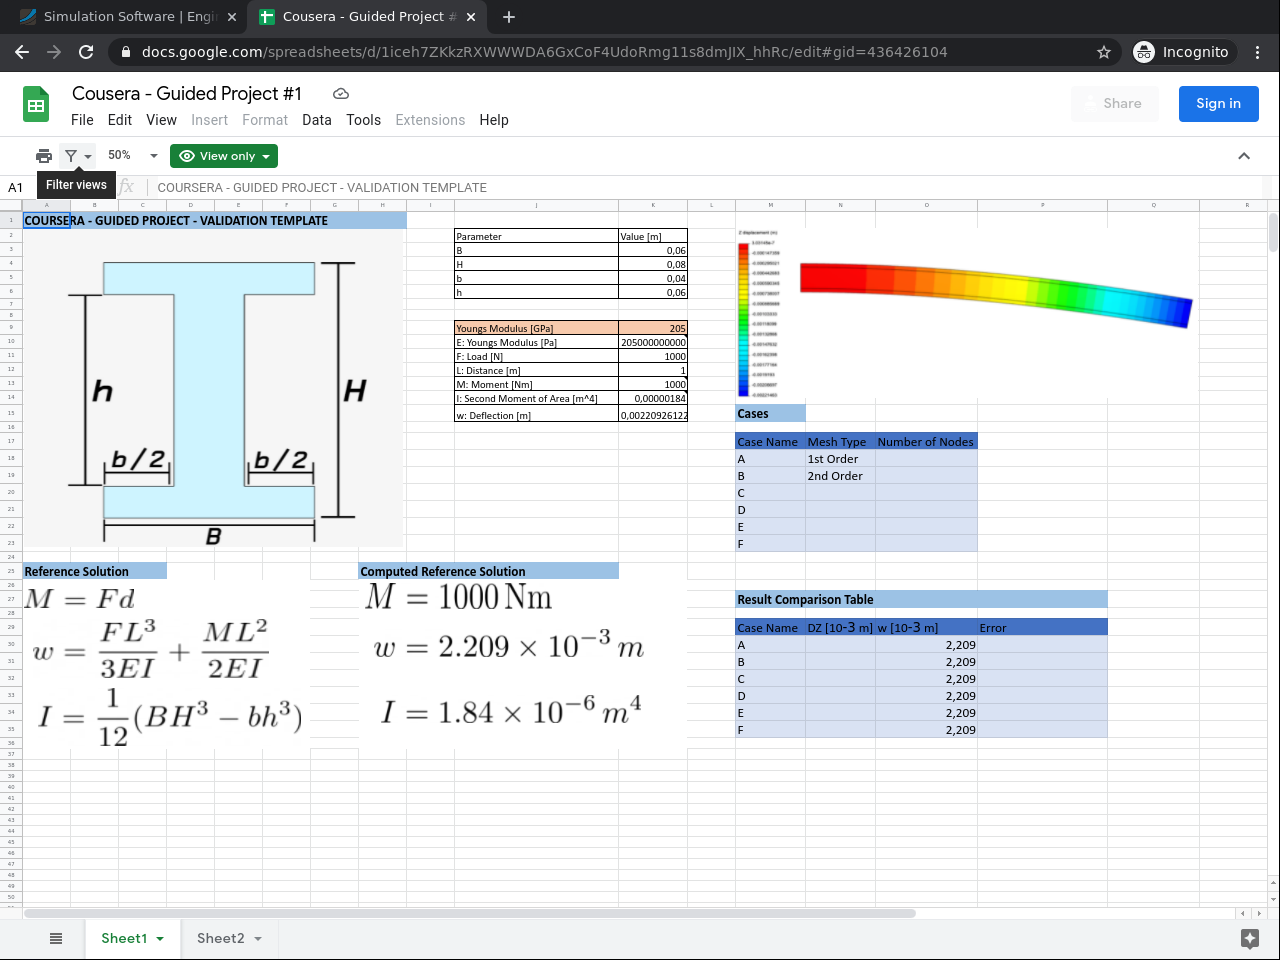Switch to the Sheet2 tab

tap(220, 938)
